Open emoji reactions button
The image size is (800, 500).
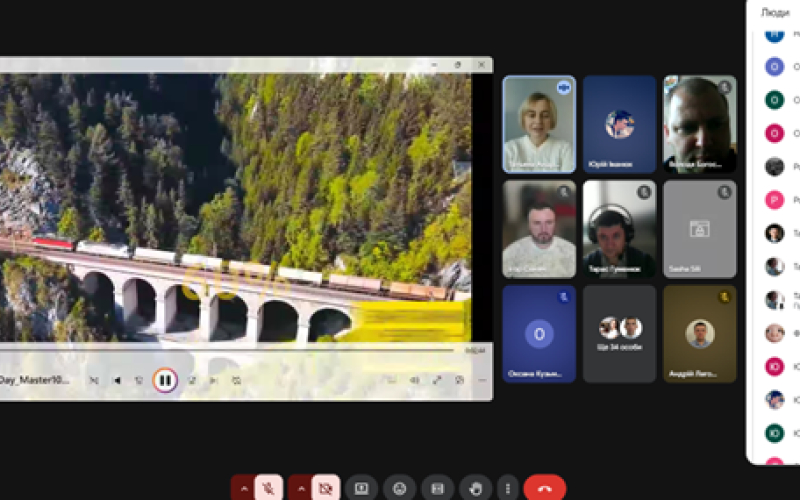(399, 488)
